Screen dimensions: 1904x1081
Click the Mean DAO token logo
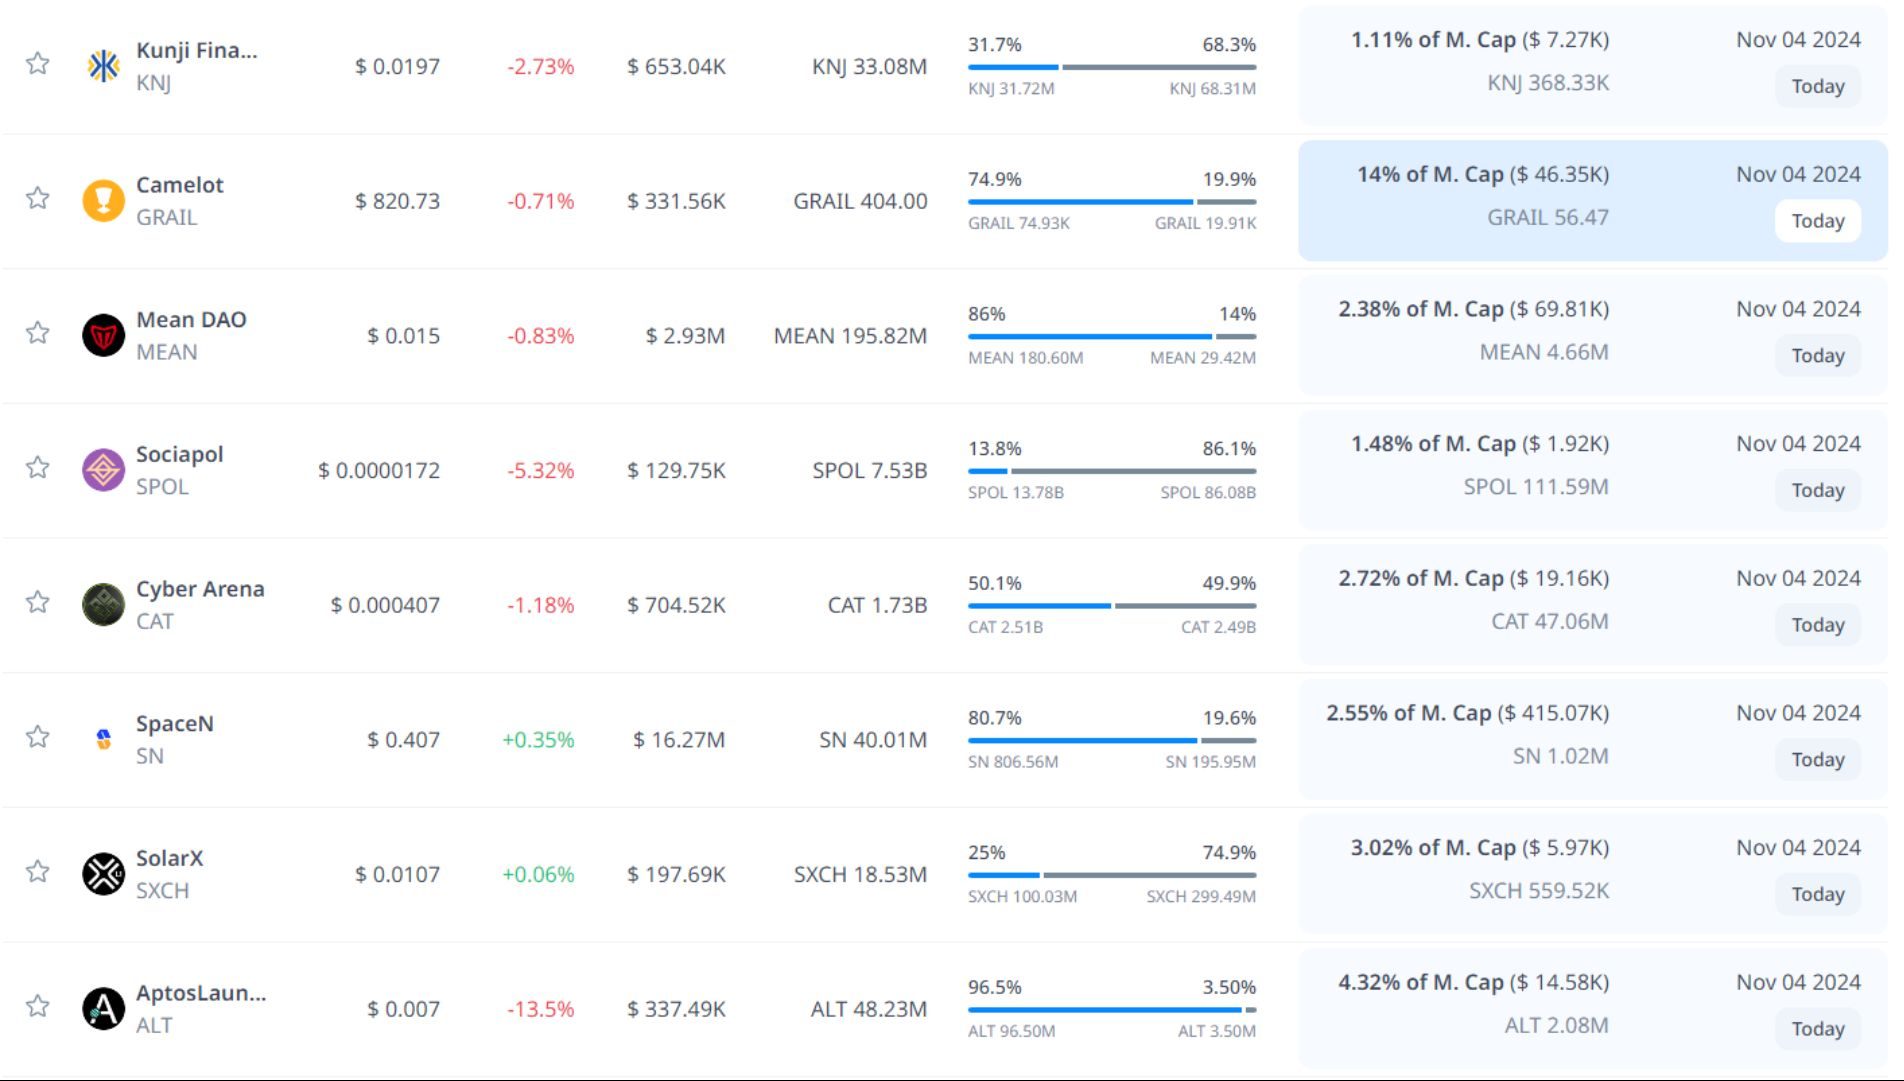103,335
